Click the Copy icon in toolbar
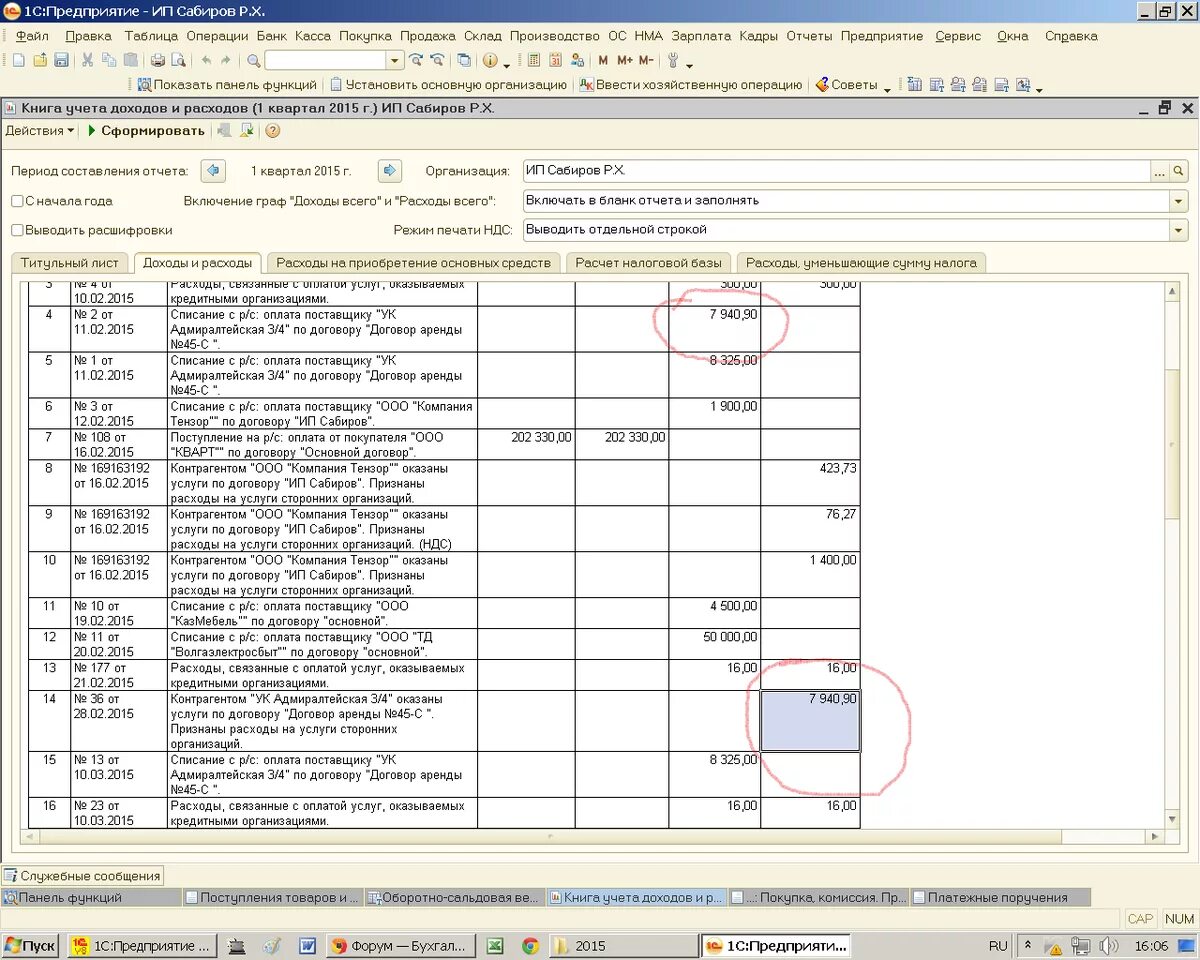Viewport: 1200px width, 960px height. [108, 60]
